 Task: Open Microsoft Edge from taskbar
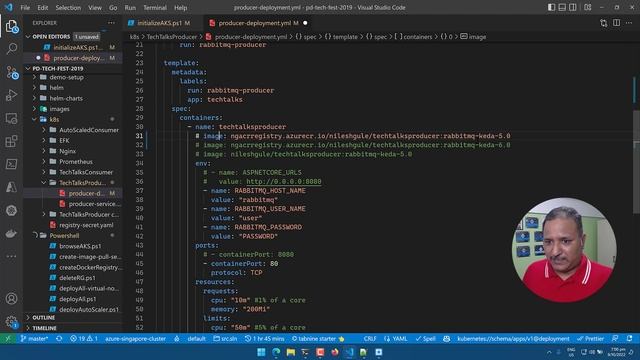(x=276, y=352)
